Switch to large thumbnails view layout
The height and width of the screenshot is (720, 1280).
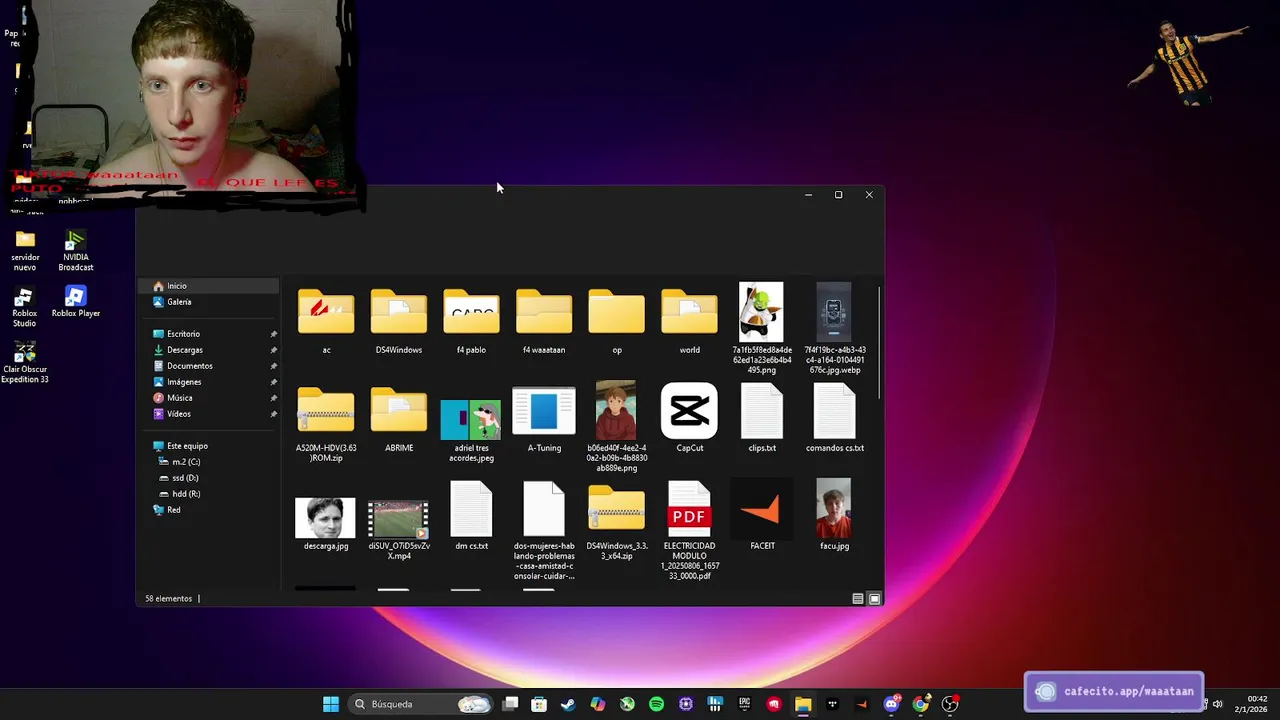pyautogui.click(x=874, y=599)
